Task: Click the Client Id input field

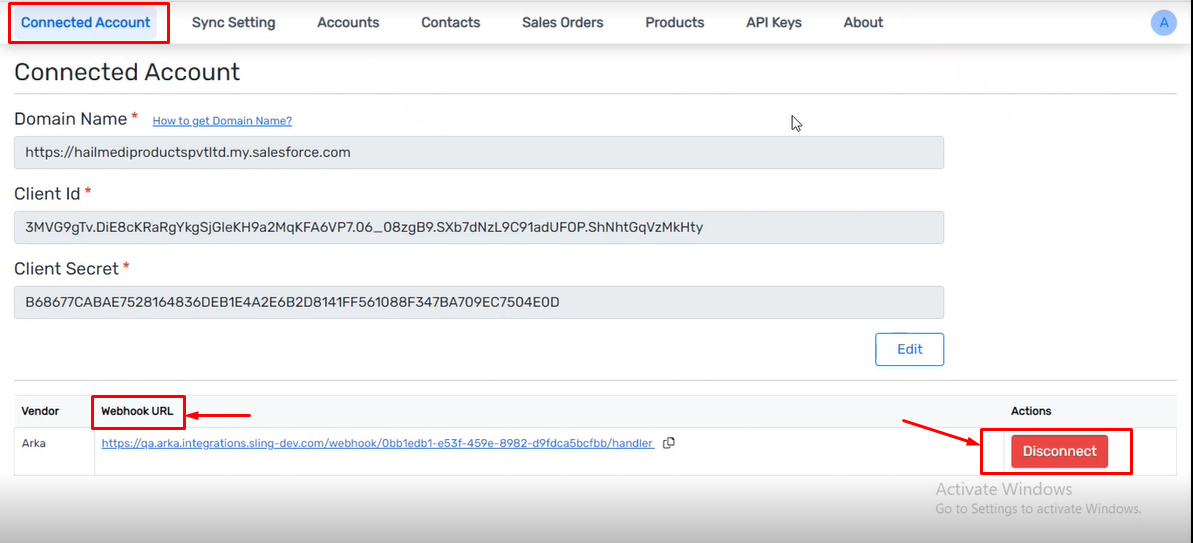Action: (479, 227)
